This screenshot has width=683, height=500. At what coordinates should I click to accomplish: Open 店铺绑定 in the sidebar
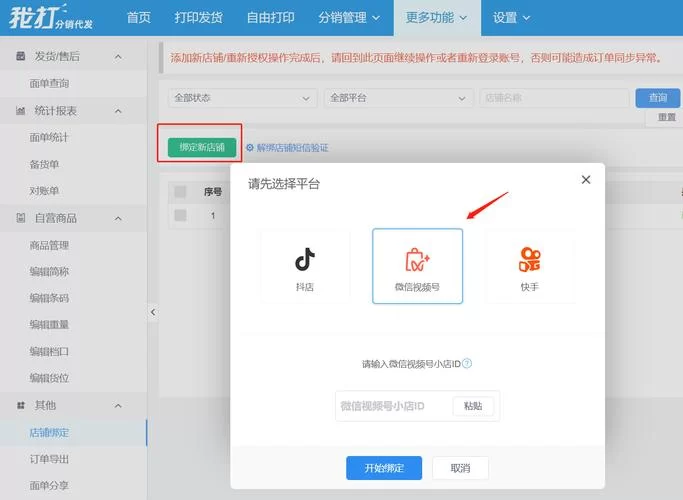point(49,432)
